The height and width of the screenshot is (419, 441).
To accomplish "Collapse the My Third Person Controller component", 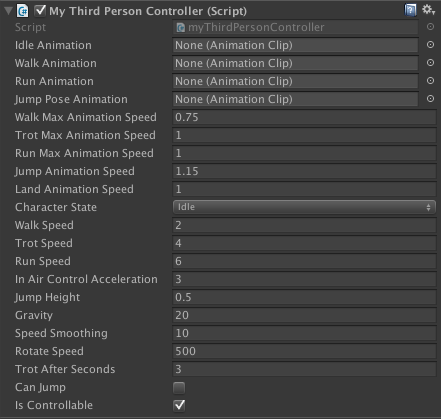I will point(8,11).
